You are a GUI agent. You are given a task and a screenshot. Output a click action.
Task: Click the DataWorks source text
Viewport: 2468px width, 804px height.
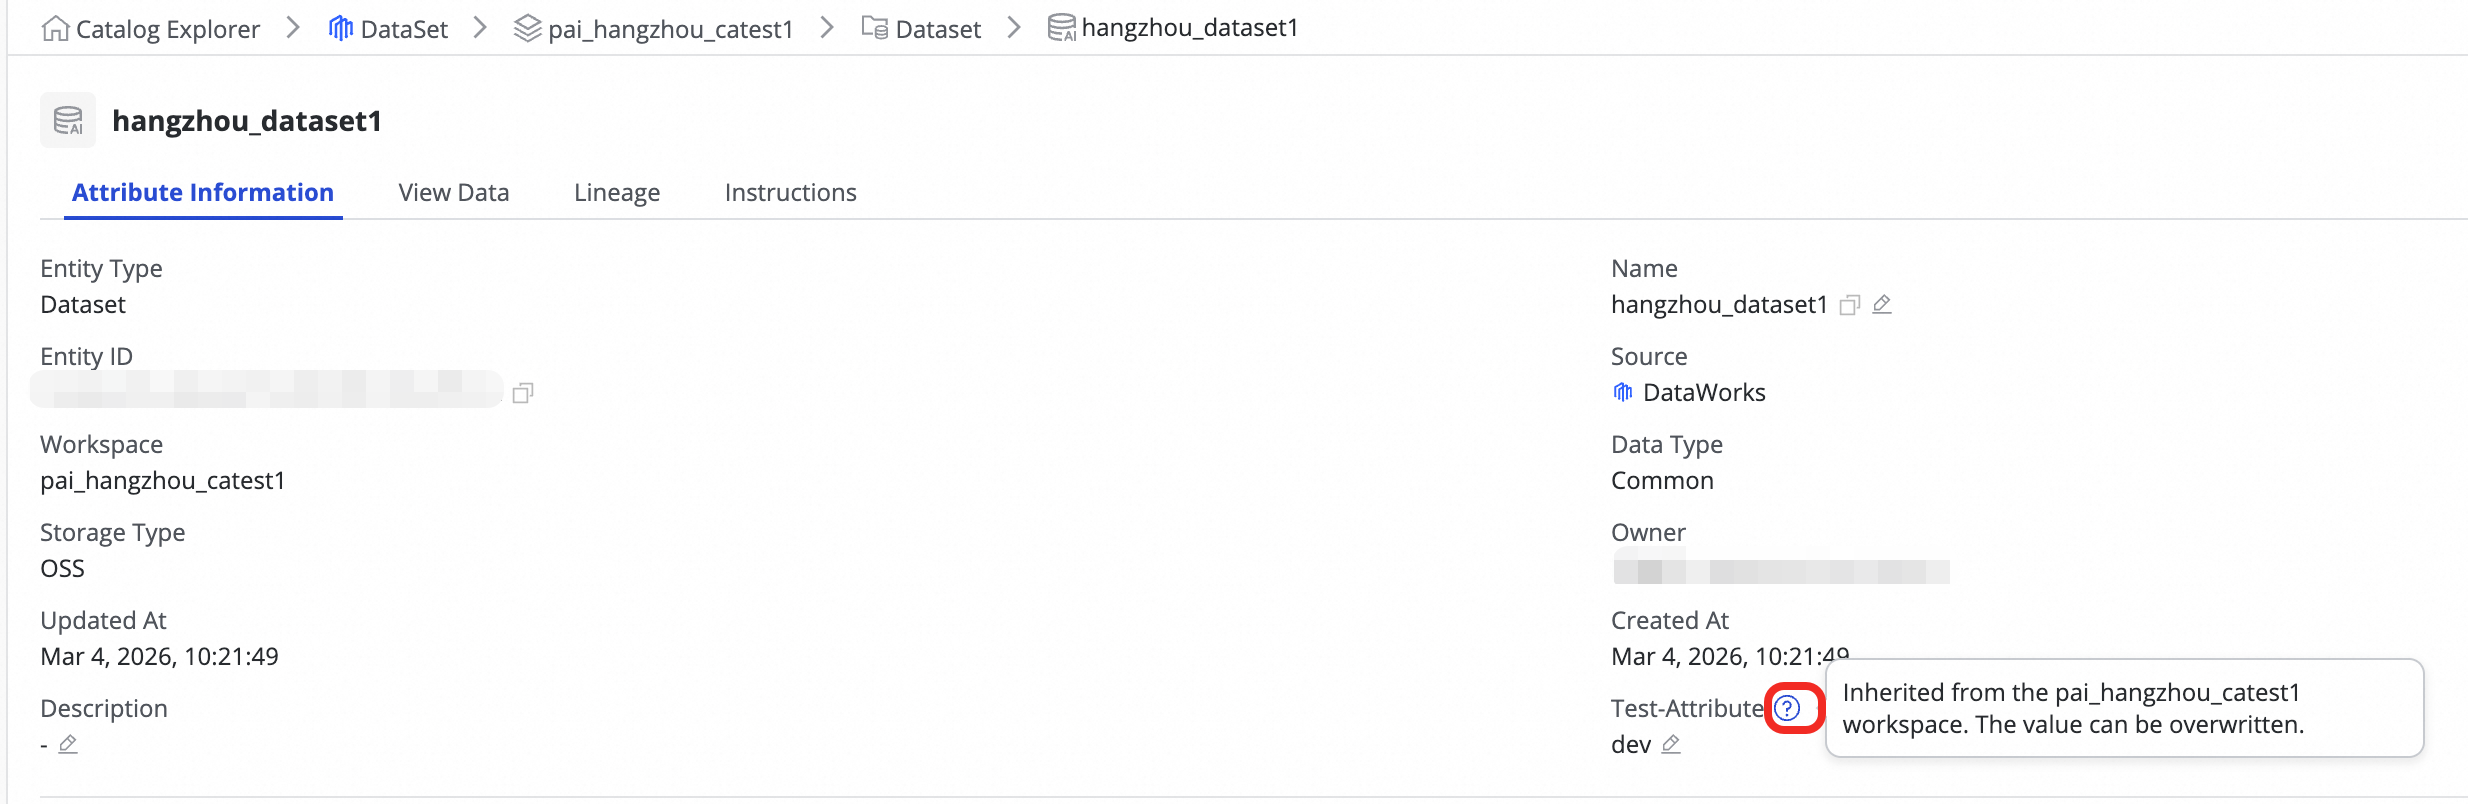(x=1704, y=392)
